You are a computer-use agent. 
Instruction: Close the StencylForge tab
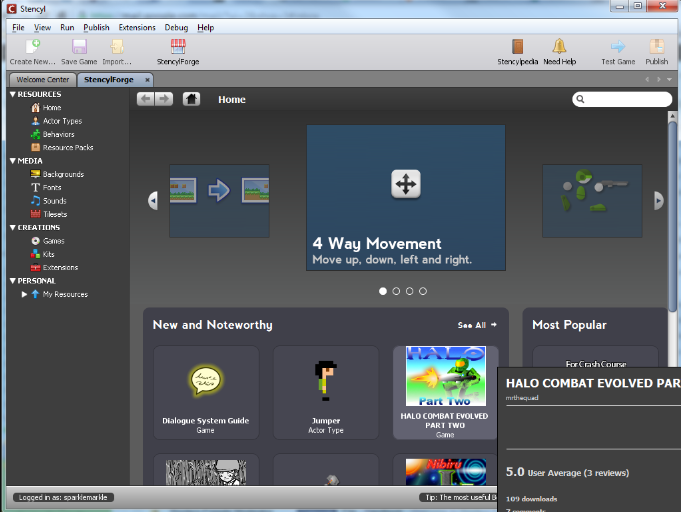point(147,80)
